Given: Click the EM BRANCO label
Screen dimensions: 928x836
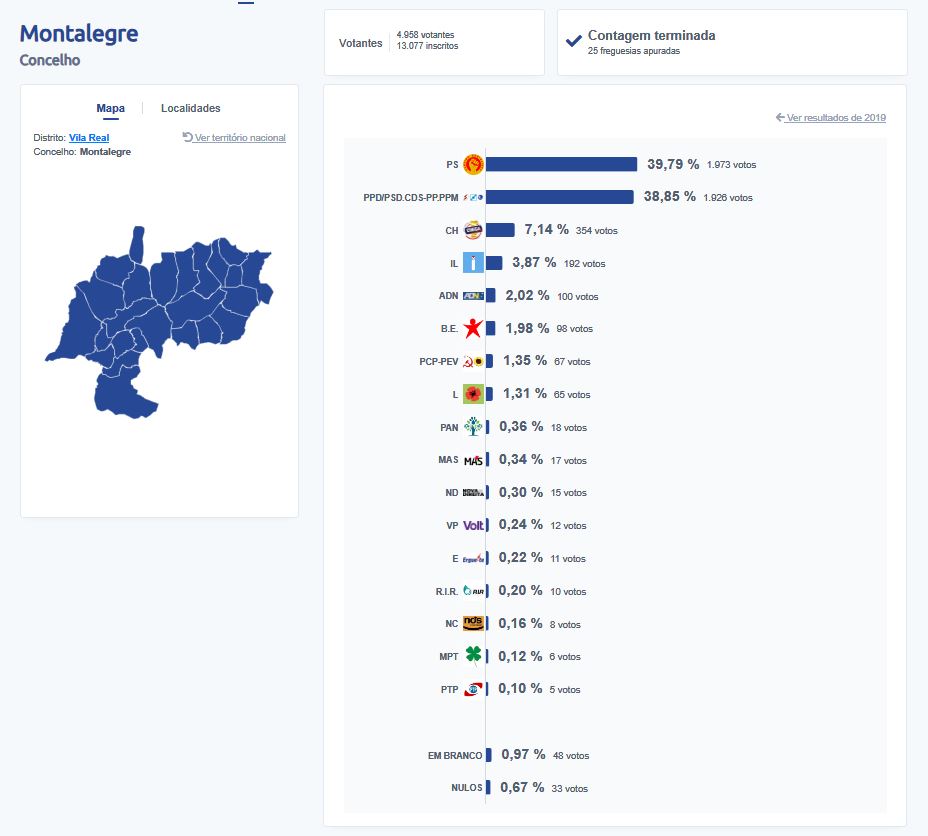Looking at the screenshot, I should click(x=455, y=756).
